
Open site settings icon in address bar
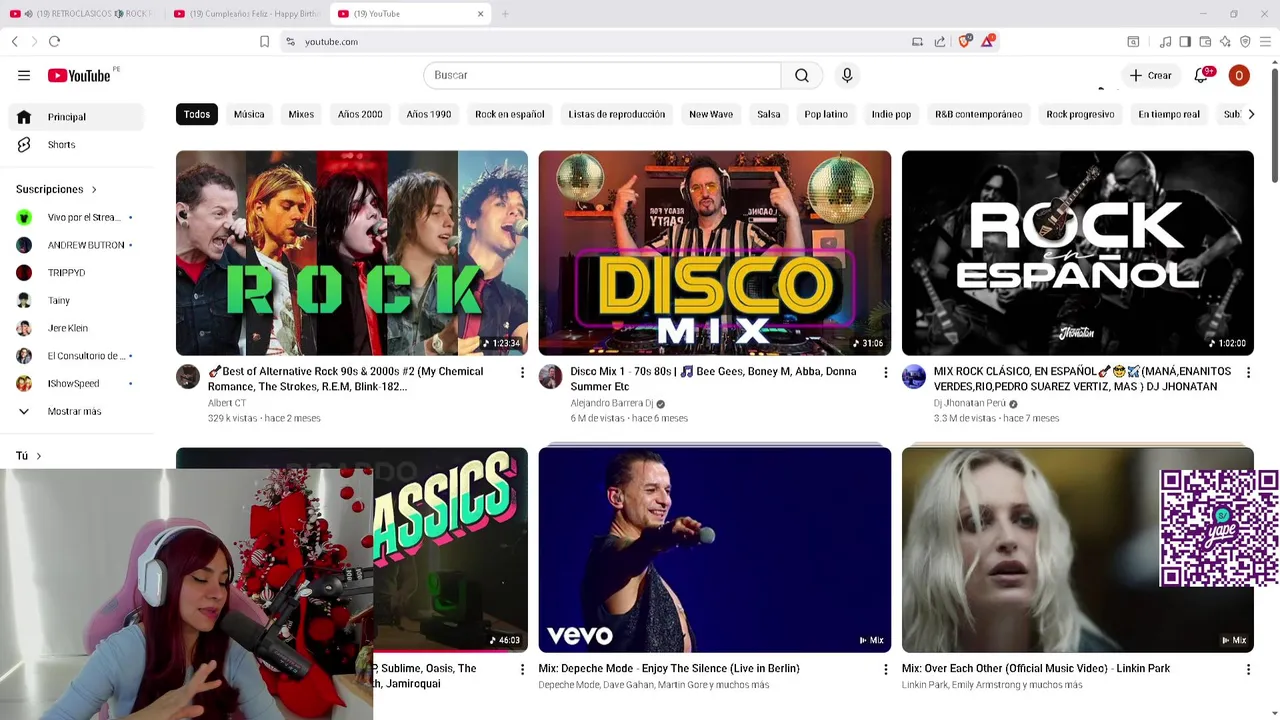click(x=290, y=41)
